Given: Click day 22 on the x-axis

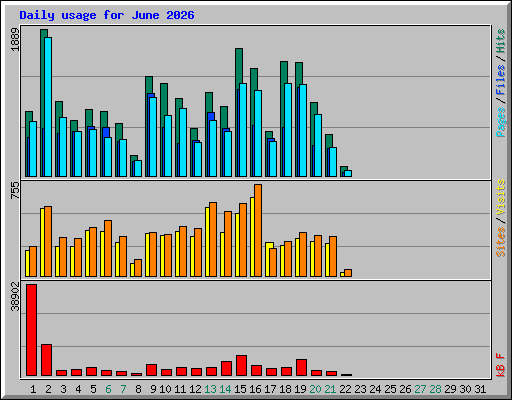Looking at the screenshot, I should pos(345,389).
